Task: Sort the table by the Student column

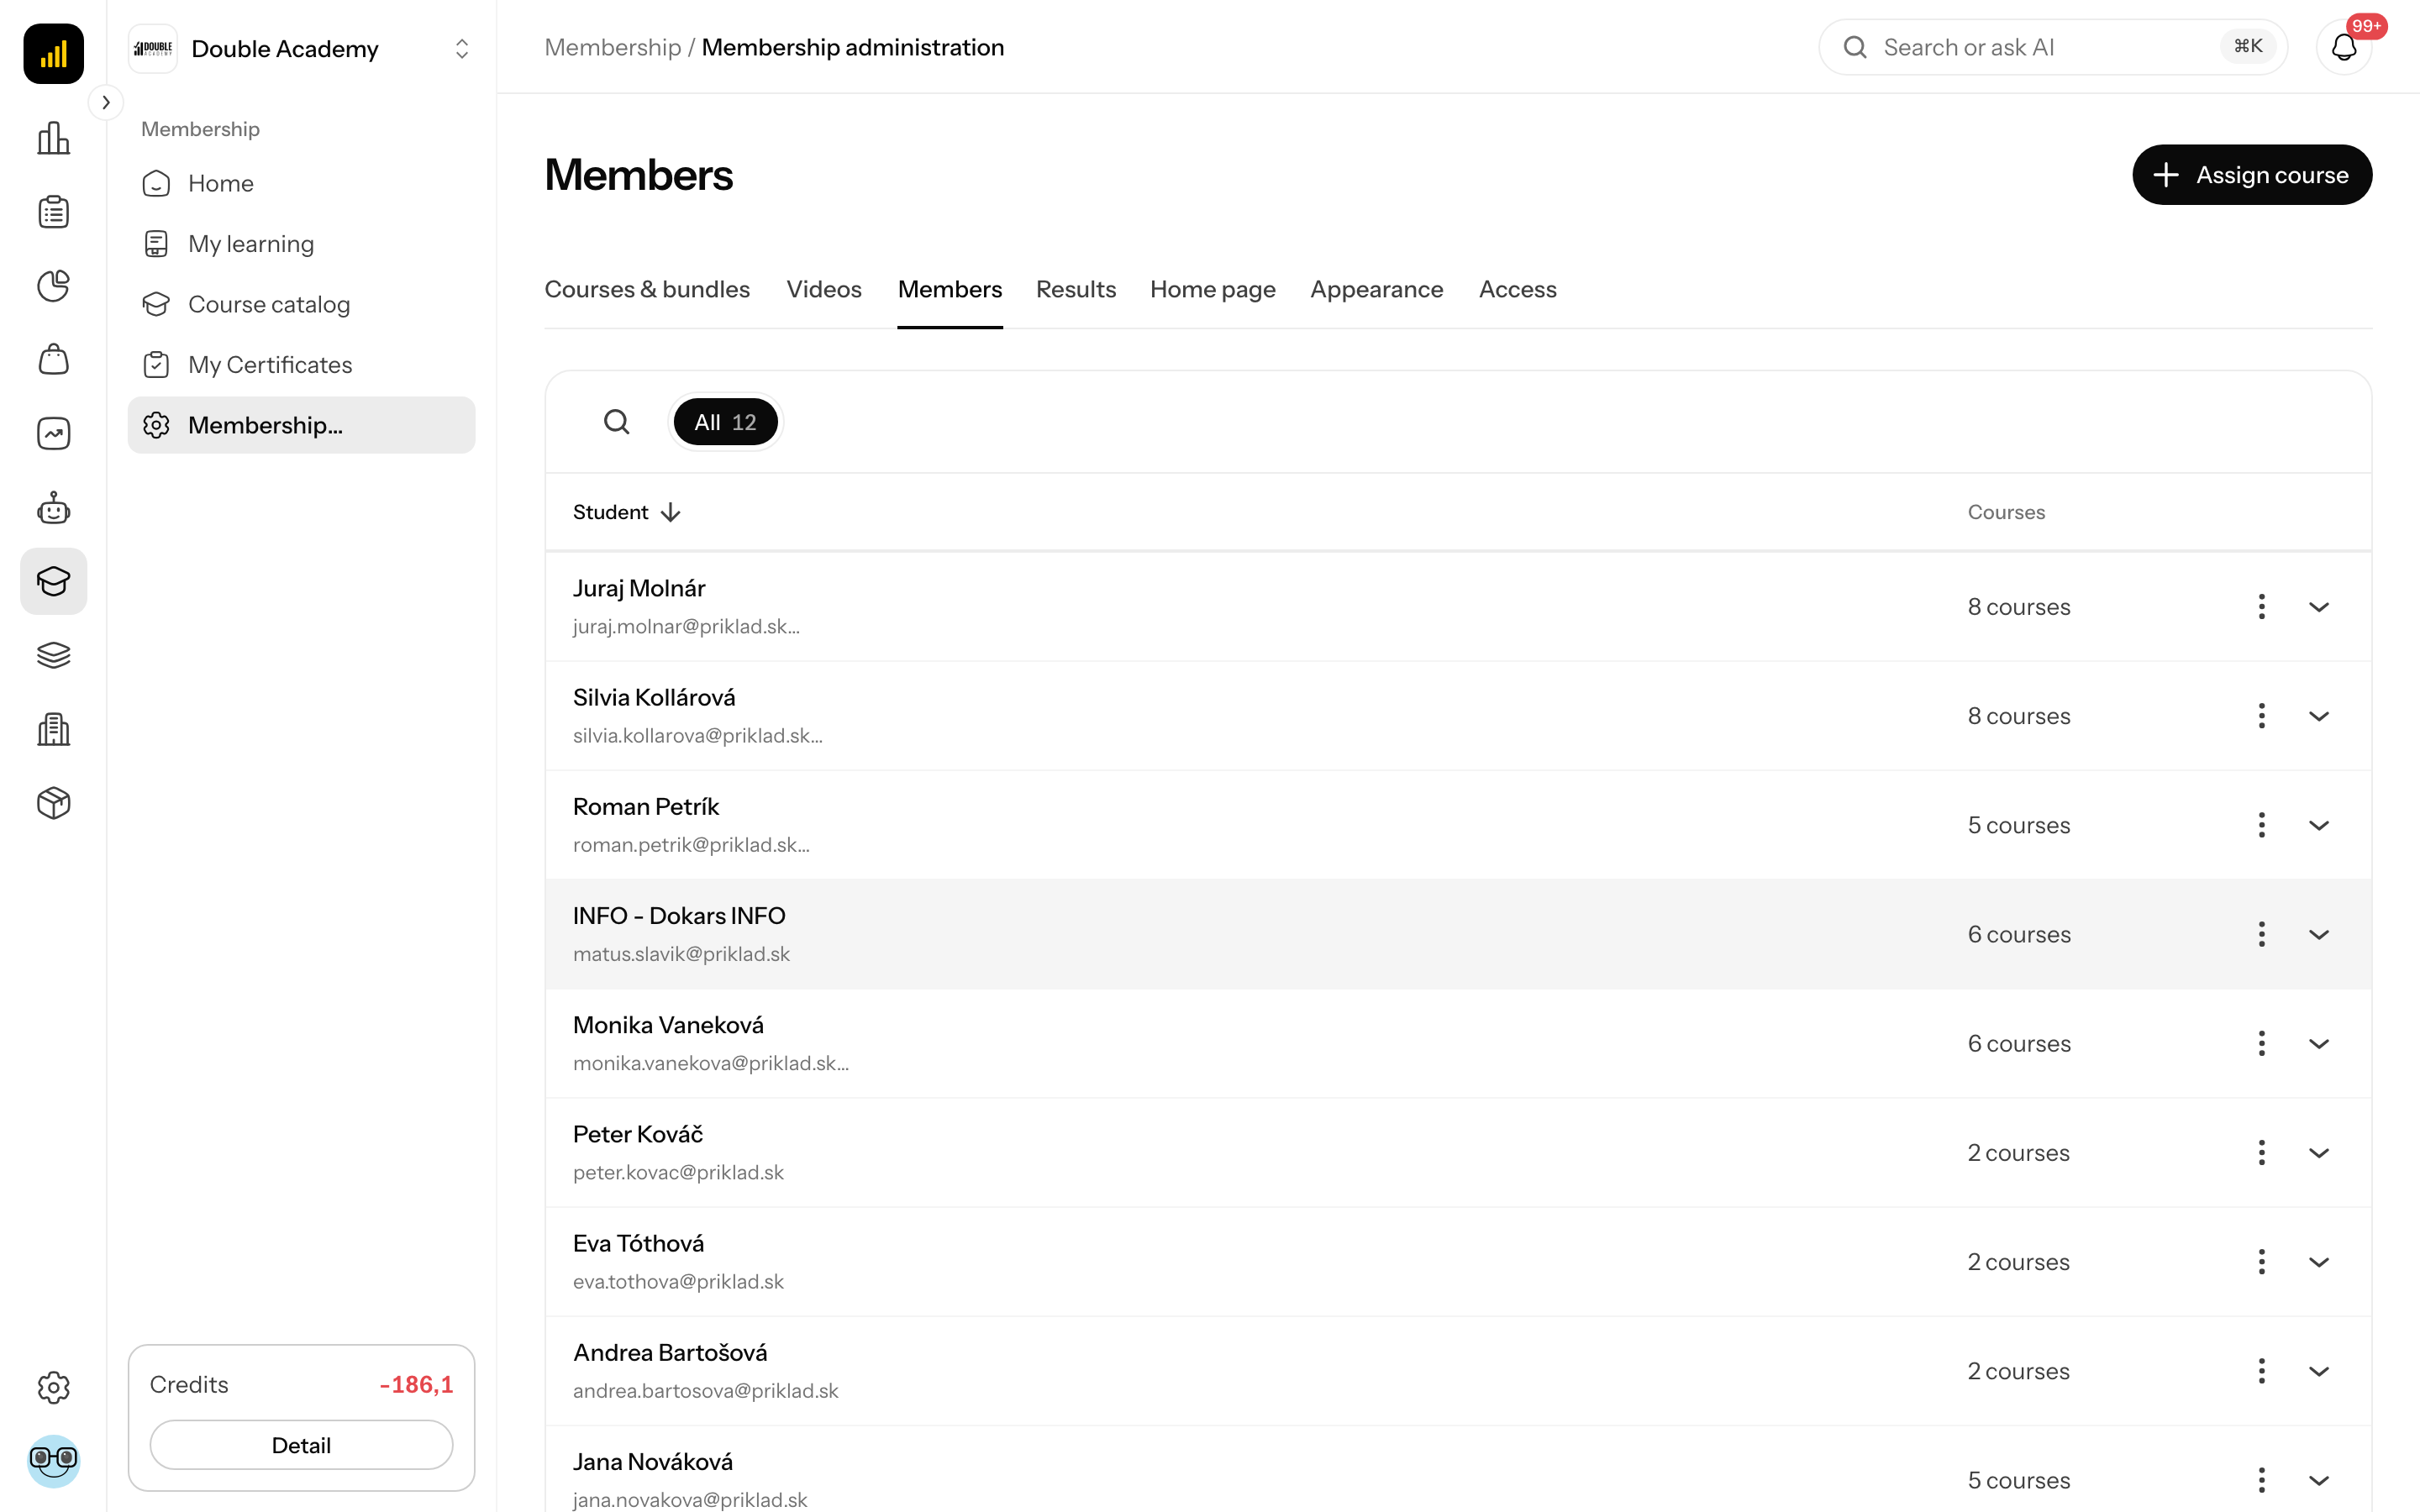Action: pos(626,512)
